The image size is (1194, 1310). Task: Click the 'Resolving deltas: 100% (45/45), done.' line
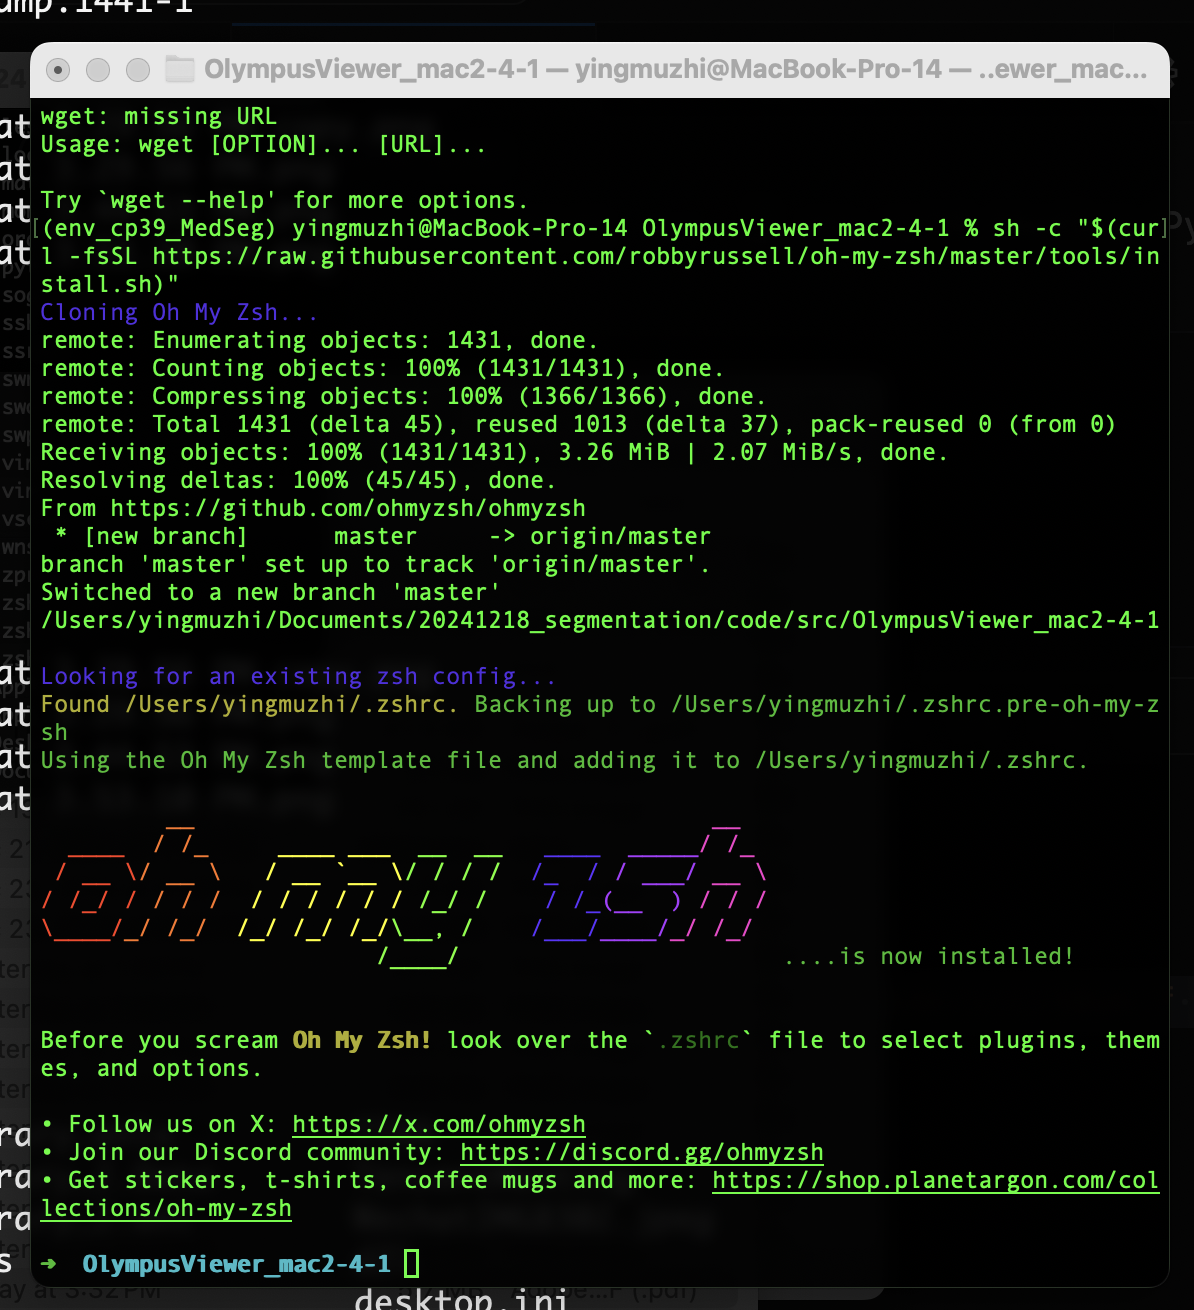click(x=298, y=480)
